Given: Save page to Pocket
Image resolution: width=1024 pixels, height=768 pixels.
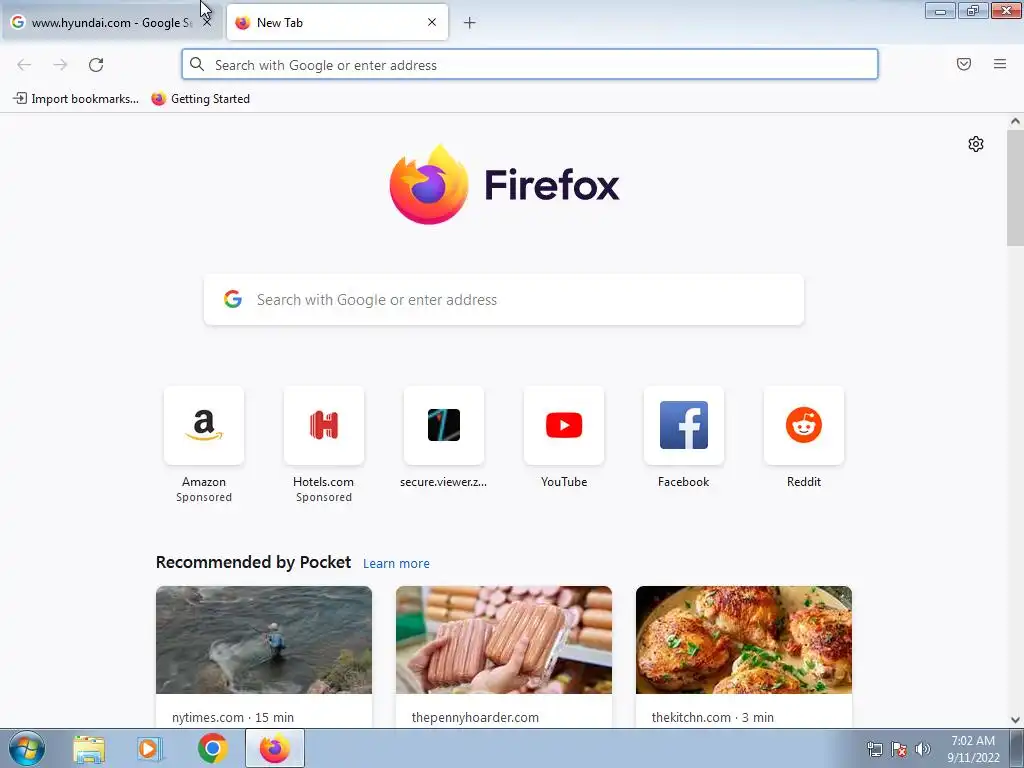Looking at the screenshot, I should click(x=964, y=64).
